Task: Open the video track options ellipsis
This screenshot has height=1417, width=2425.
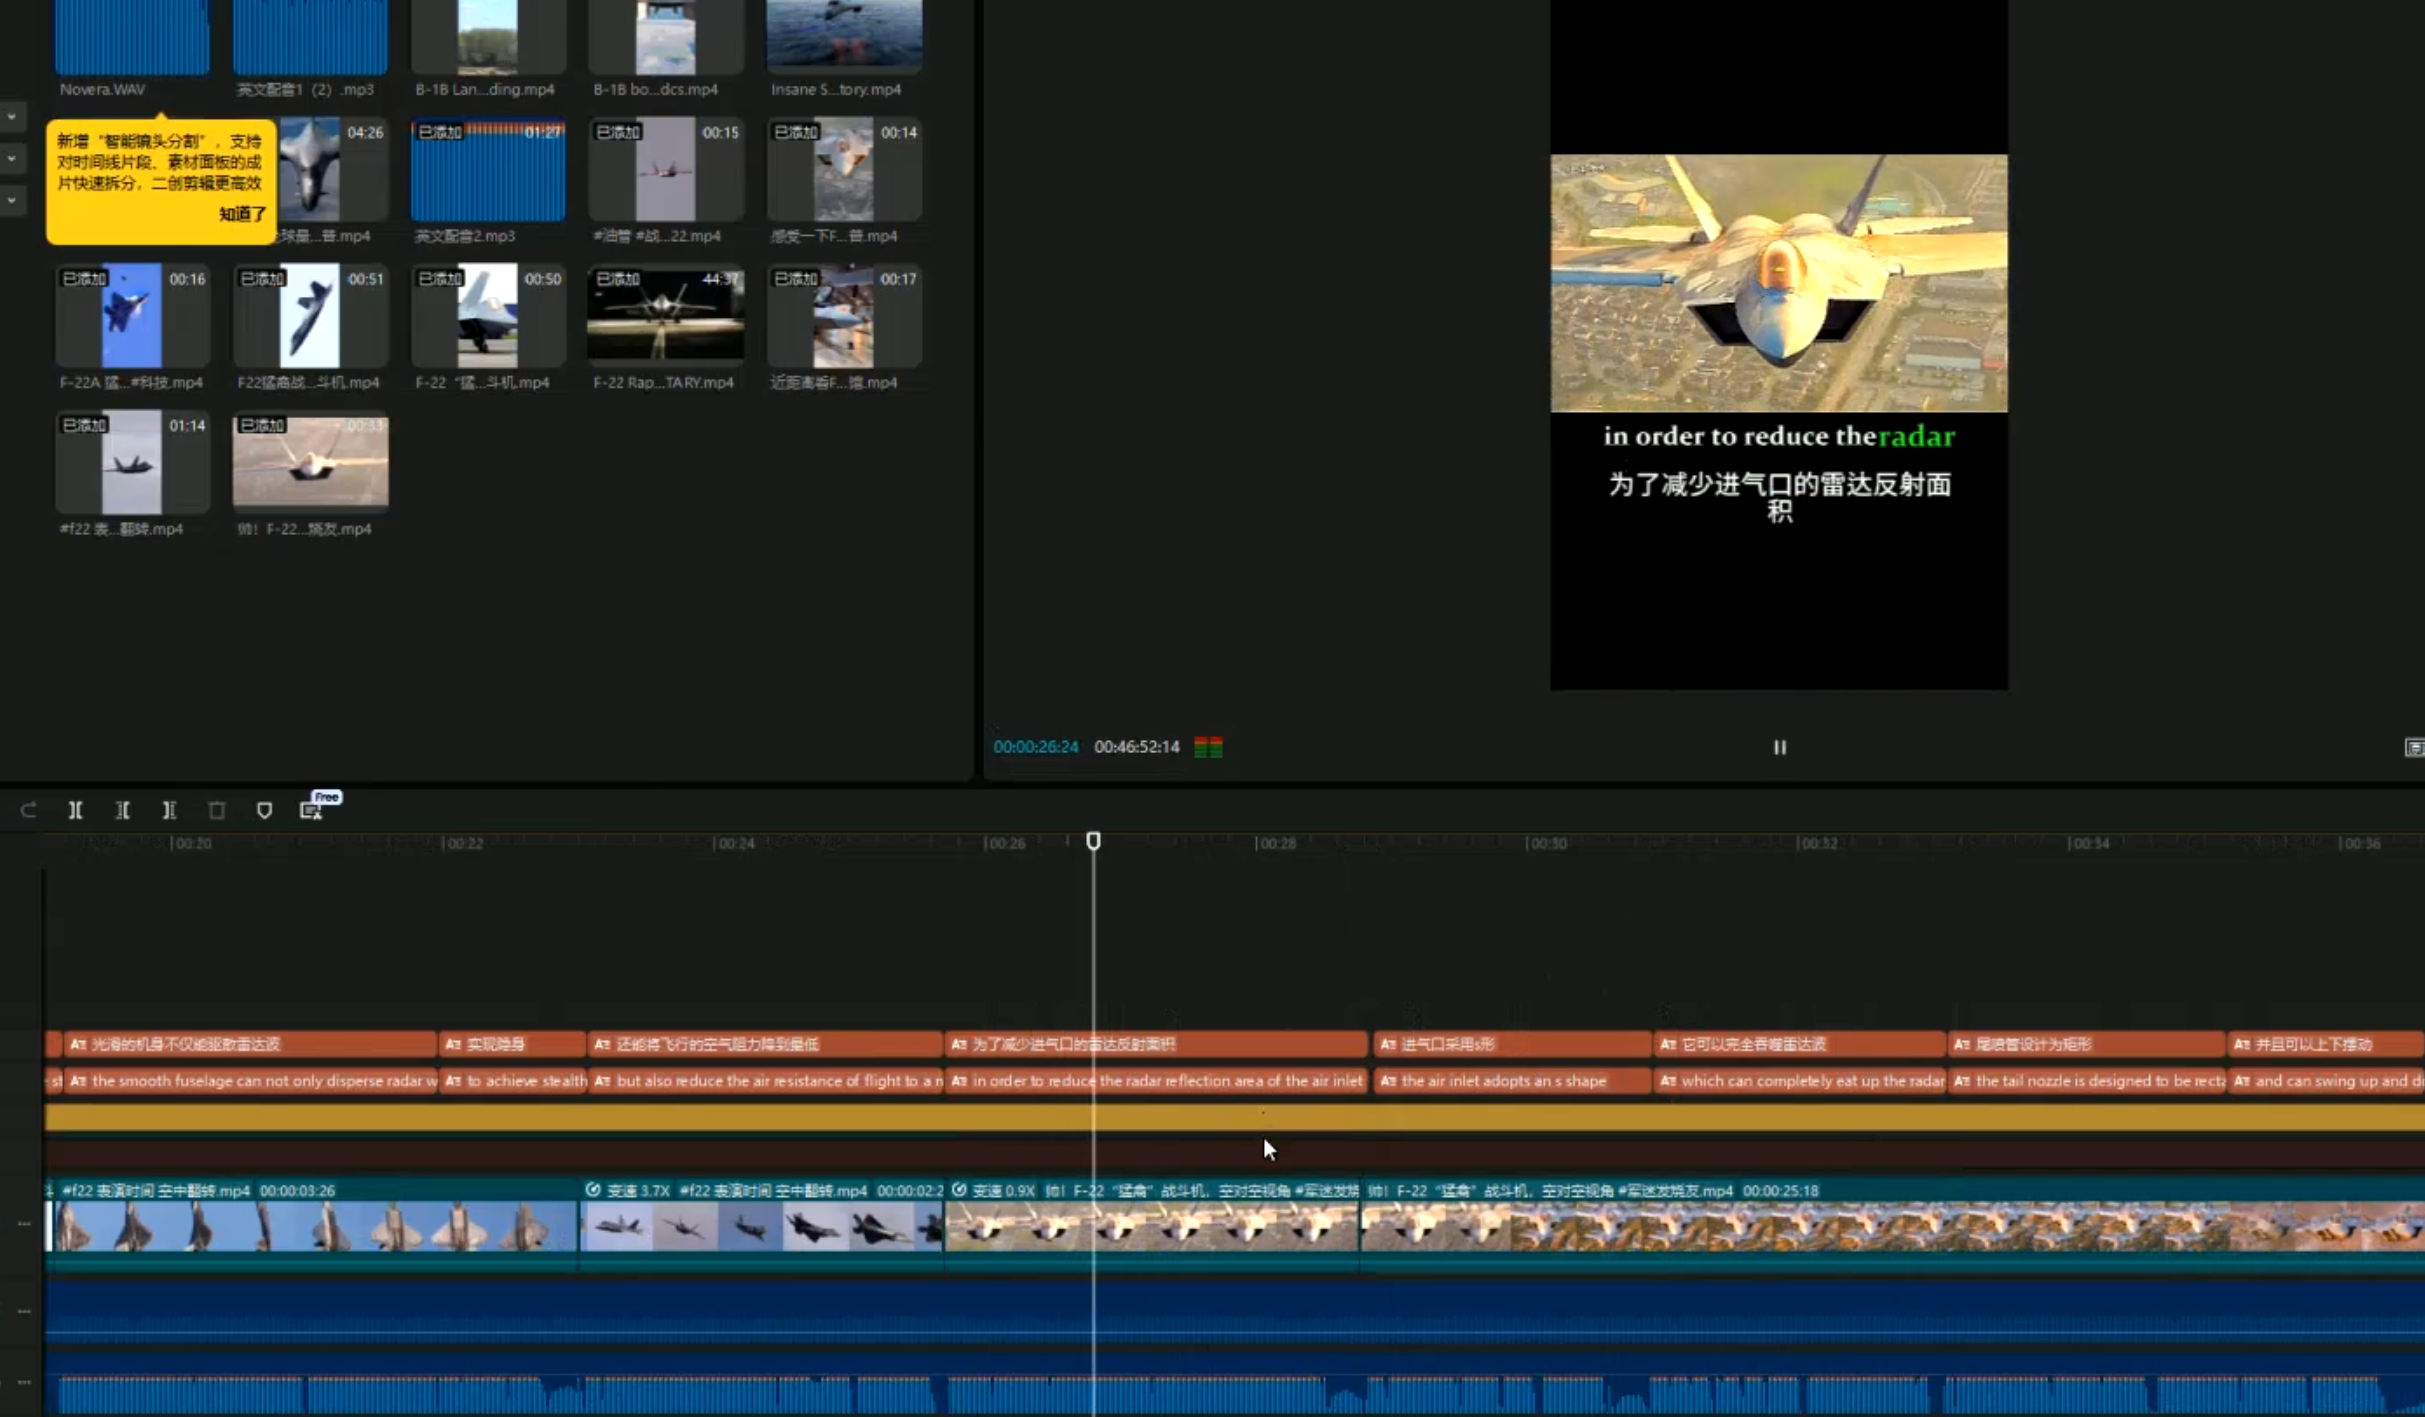Action: (24, 1223)
